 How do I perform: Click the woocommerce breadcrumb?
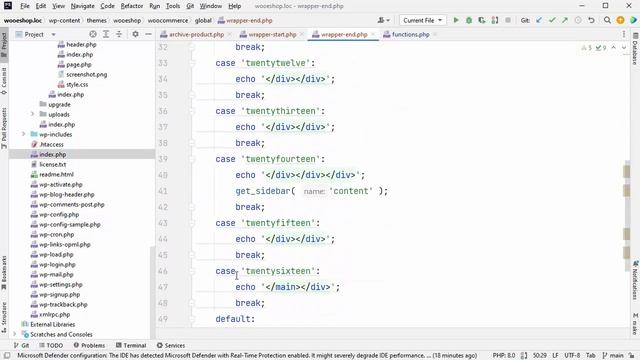pos(168,20)
